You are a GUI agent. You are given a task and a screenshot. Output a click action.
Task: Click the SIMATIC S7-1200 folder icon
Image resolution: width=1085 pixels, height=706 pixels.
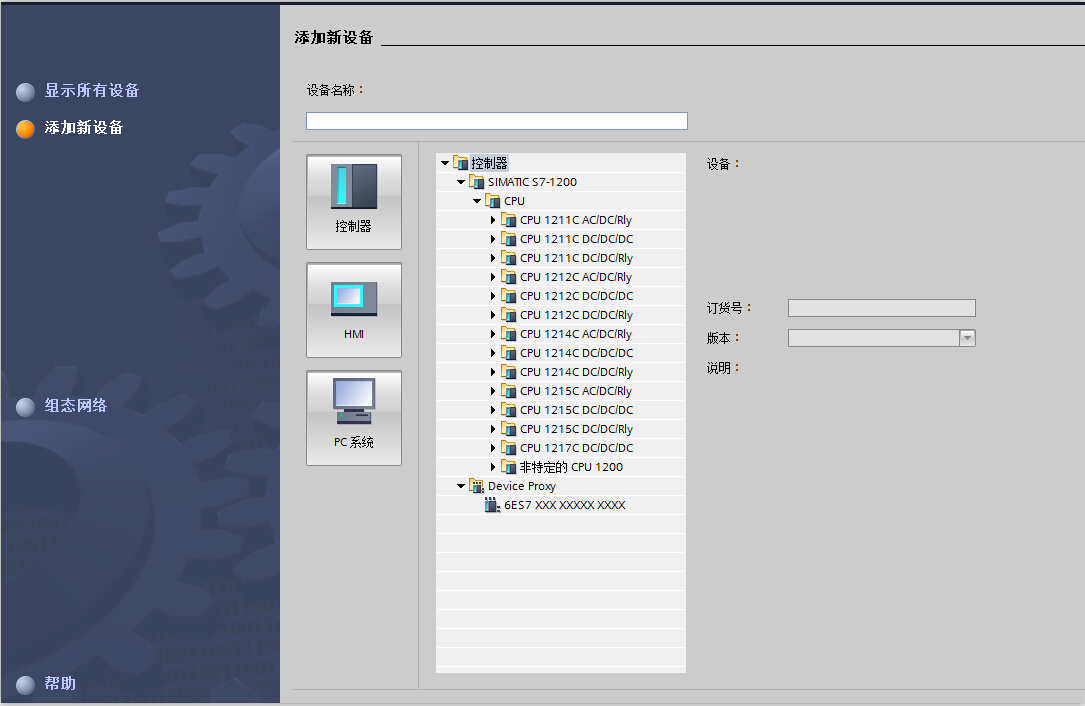pos(477,182)
